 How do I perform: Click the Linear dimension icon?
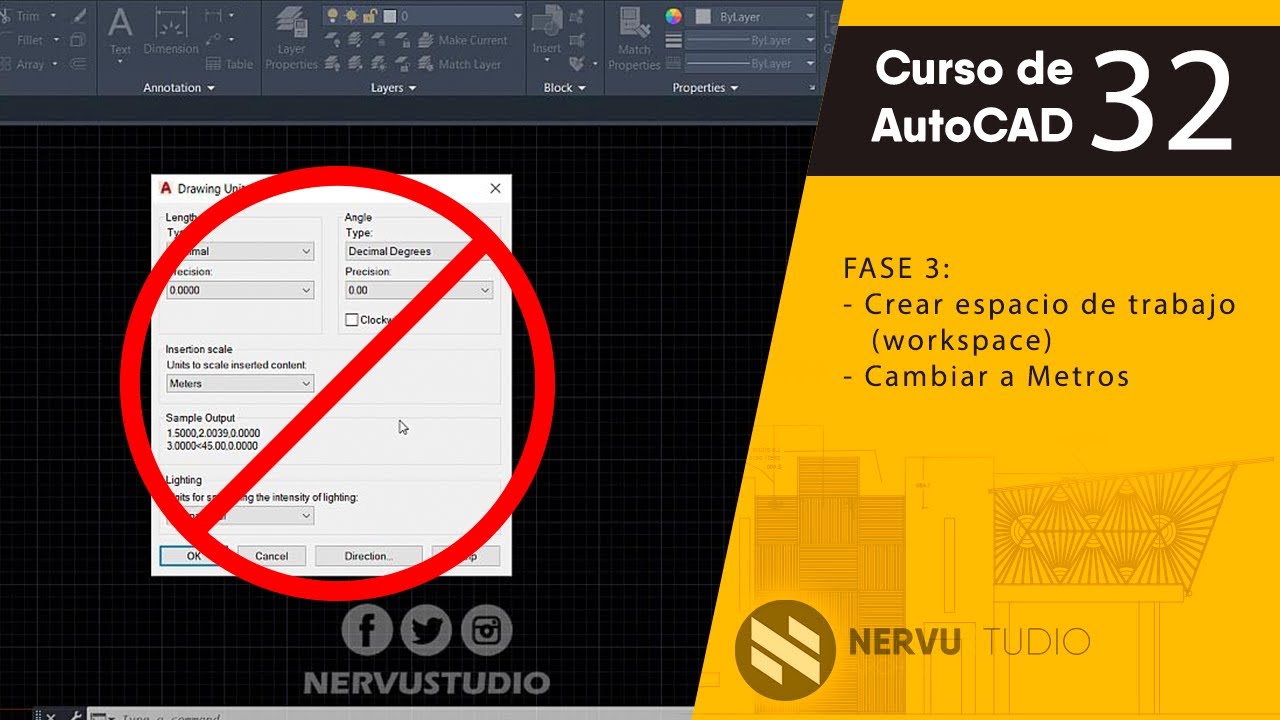point(213,16)
